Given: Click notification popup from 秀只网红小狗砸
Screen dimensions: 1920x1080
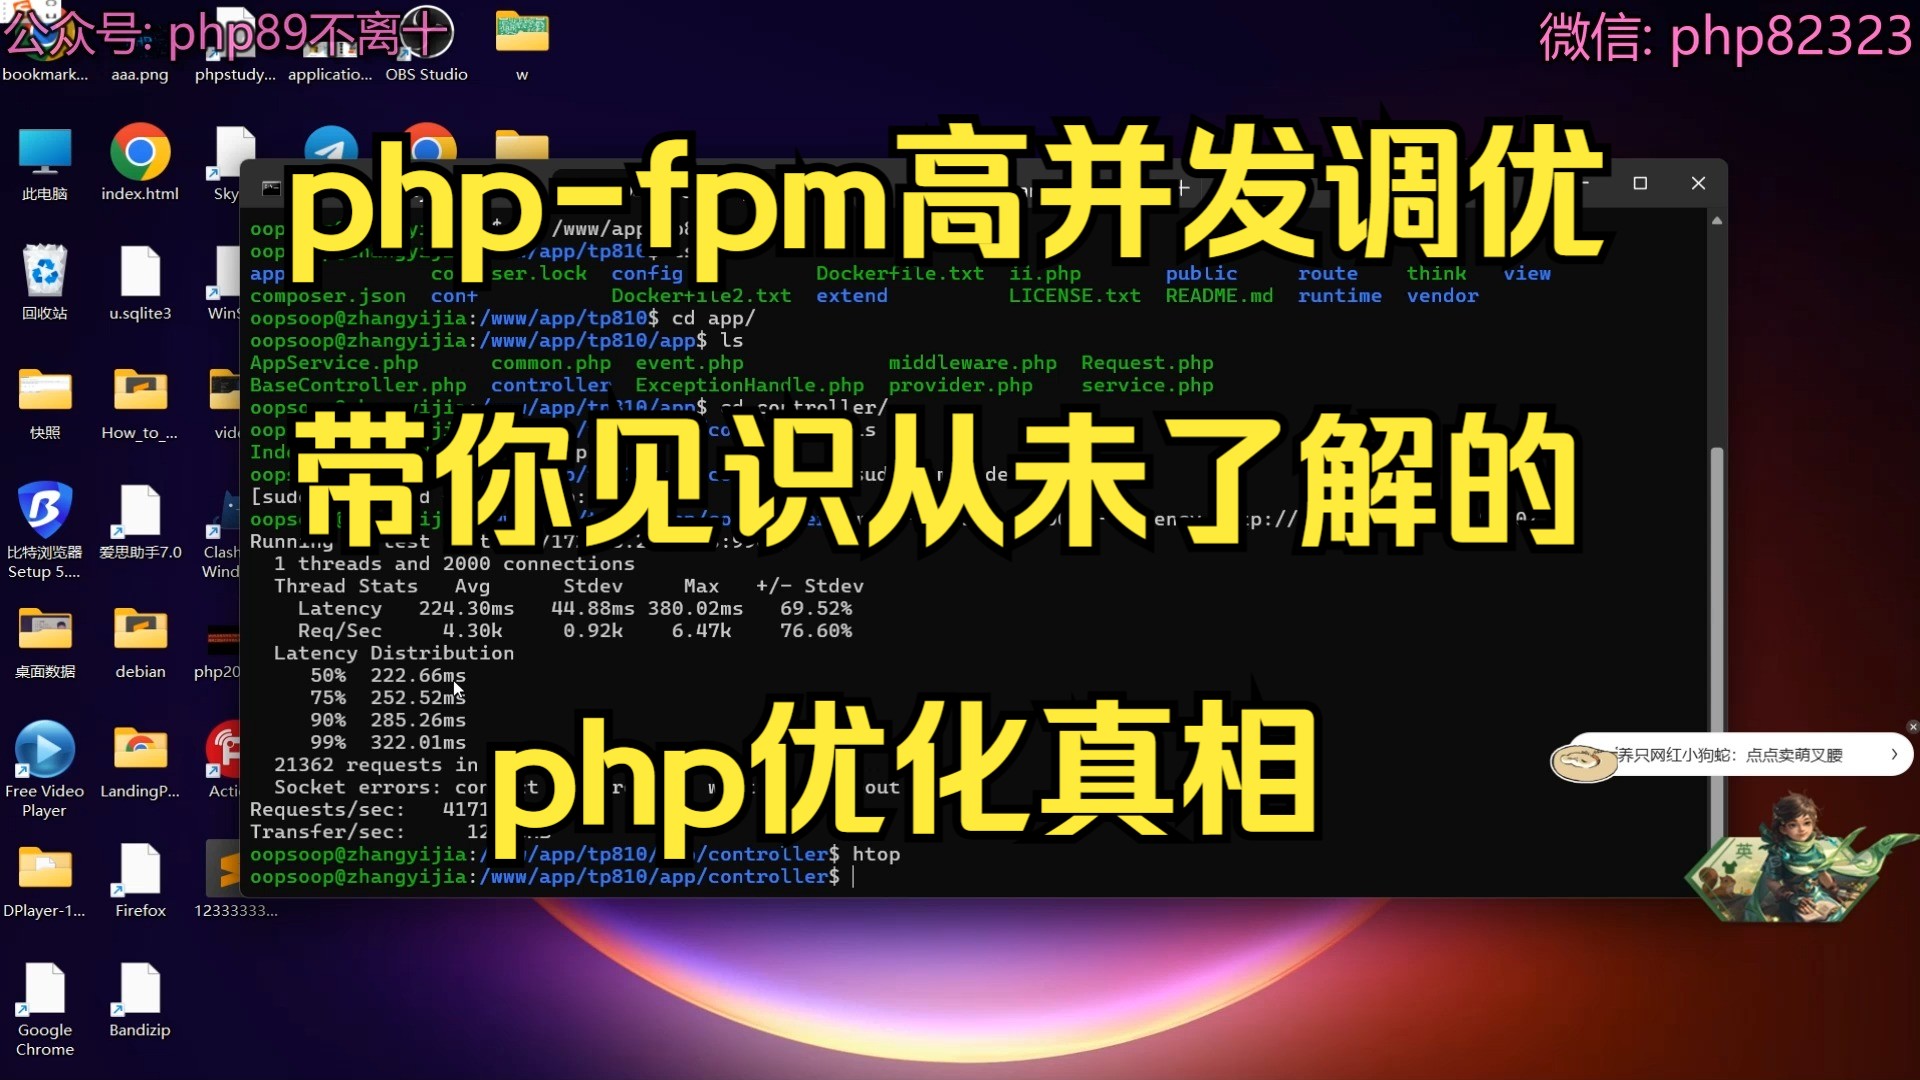Looking at the screenshot, I should point(1733,753).
